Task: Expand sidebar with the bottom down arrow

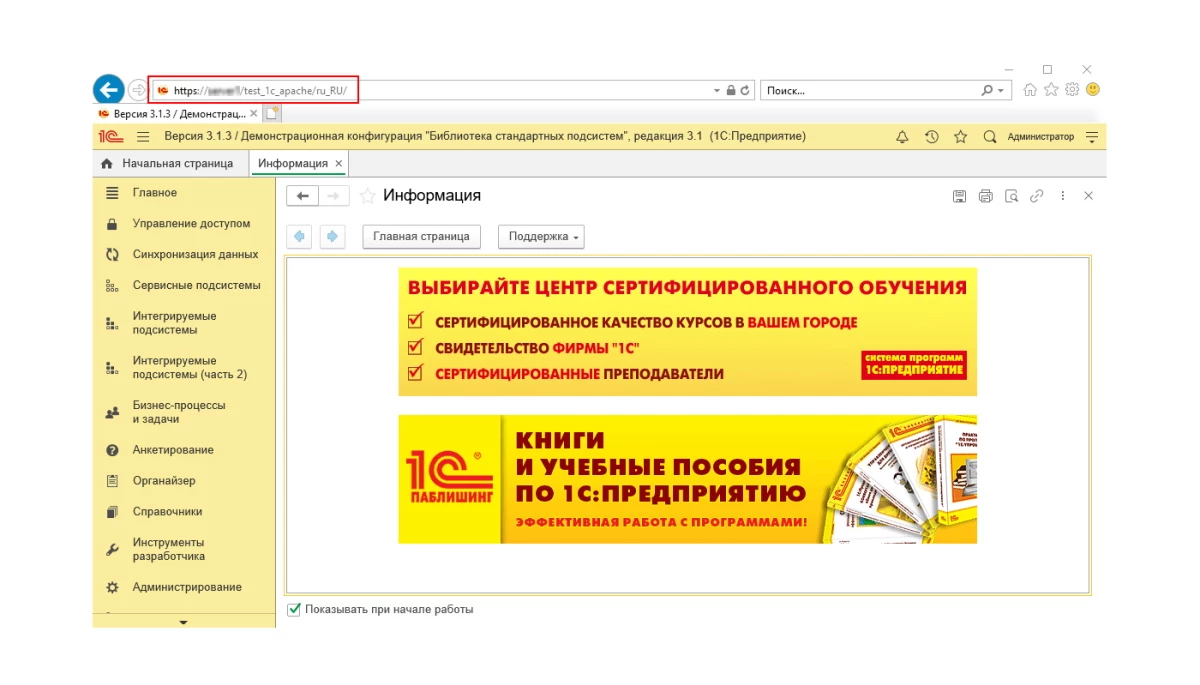Action: (x=183, y=622)
